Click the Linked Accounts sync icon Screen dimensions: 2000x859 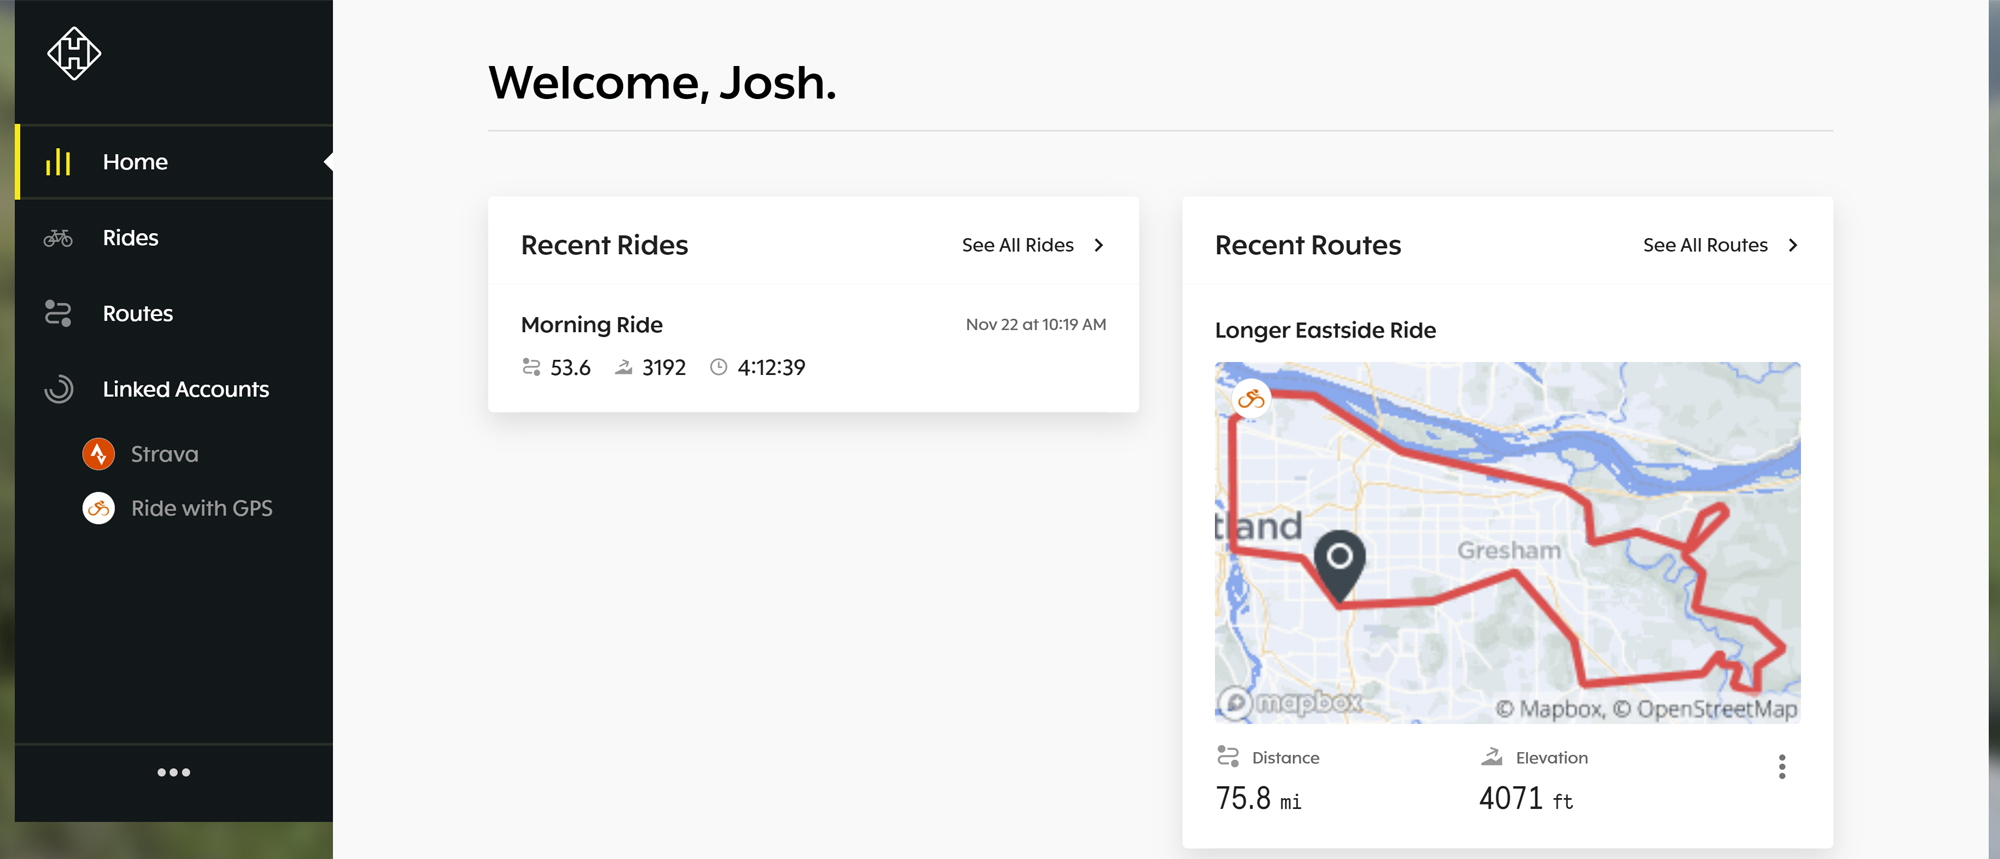[x=58, y=389]
